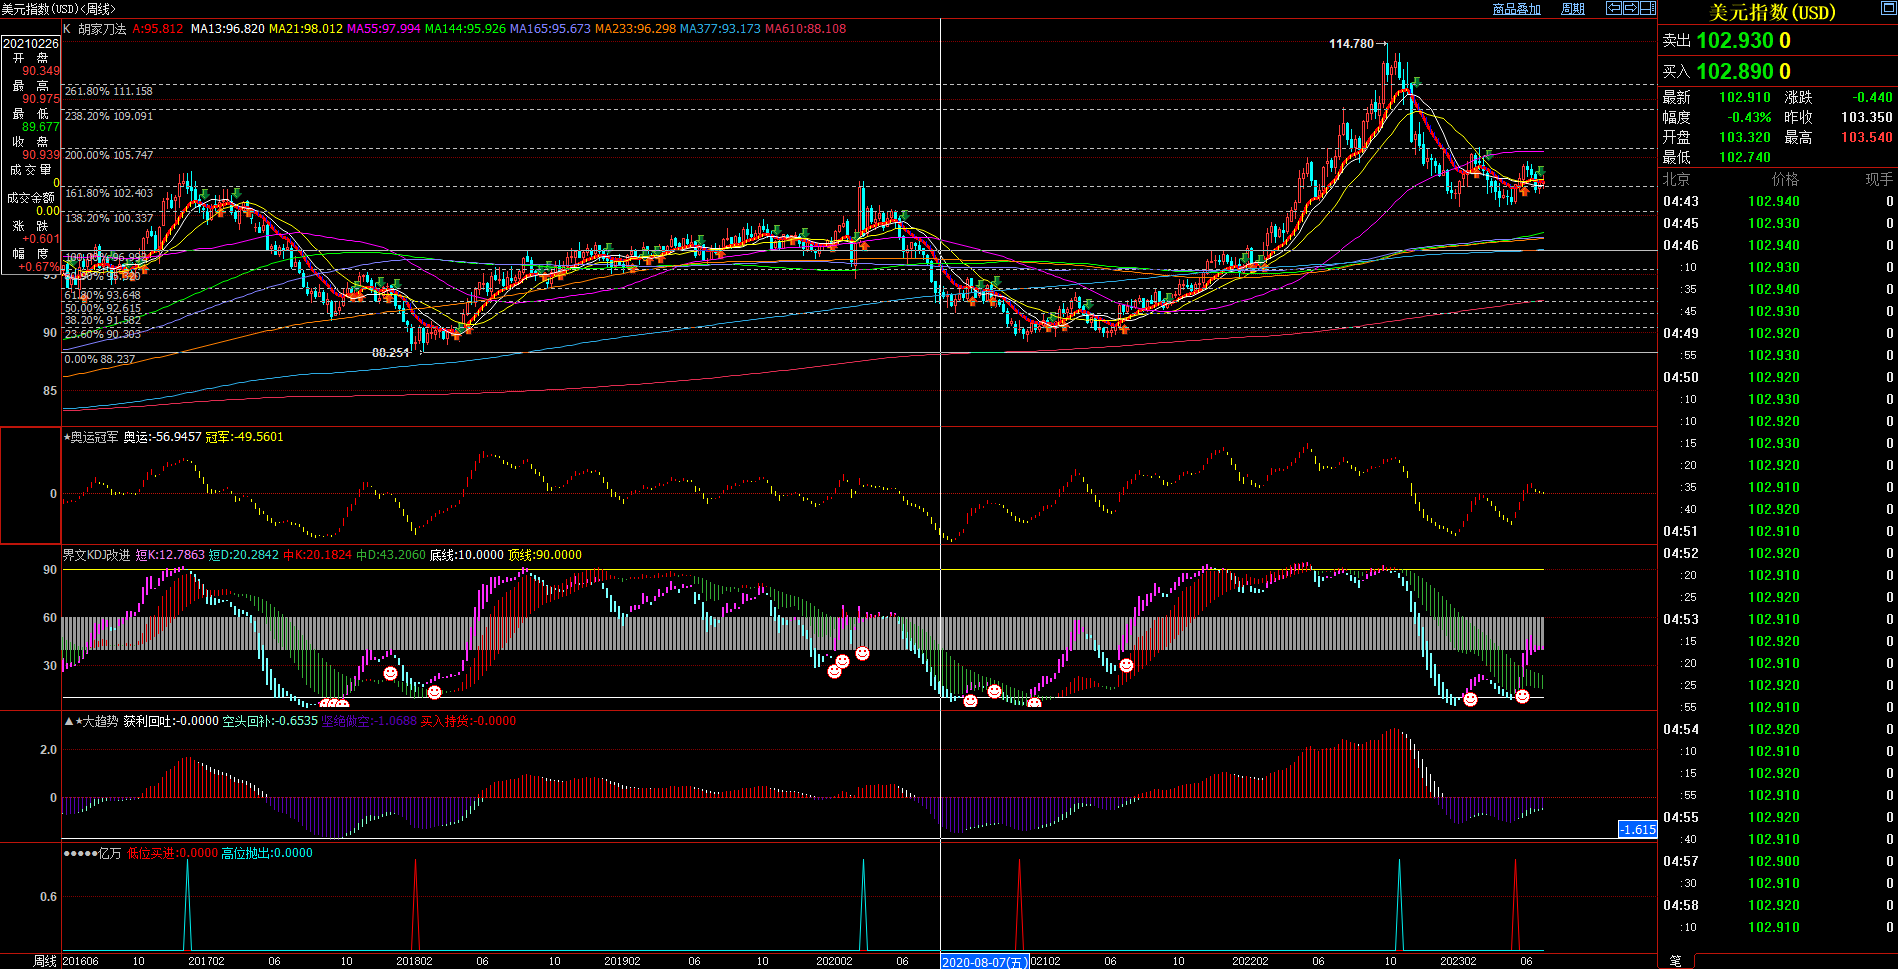Click the 亿万 indicator title
The width and height of the screenshot is (1898, 969).
(x=109, y=853)
